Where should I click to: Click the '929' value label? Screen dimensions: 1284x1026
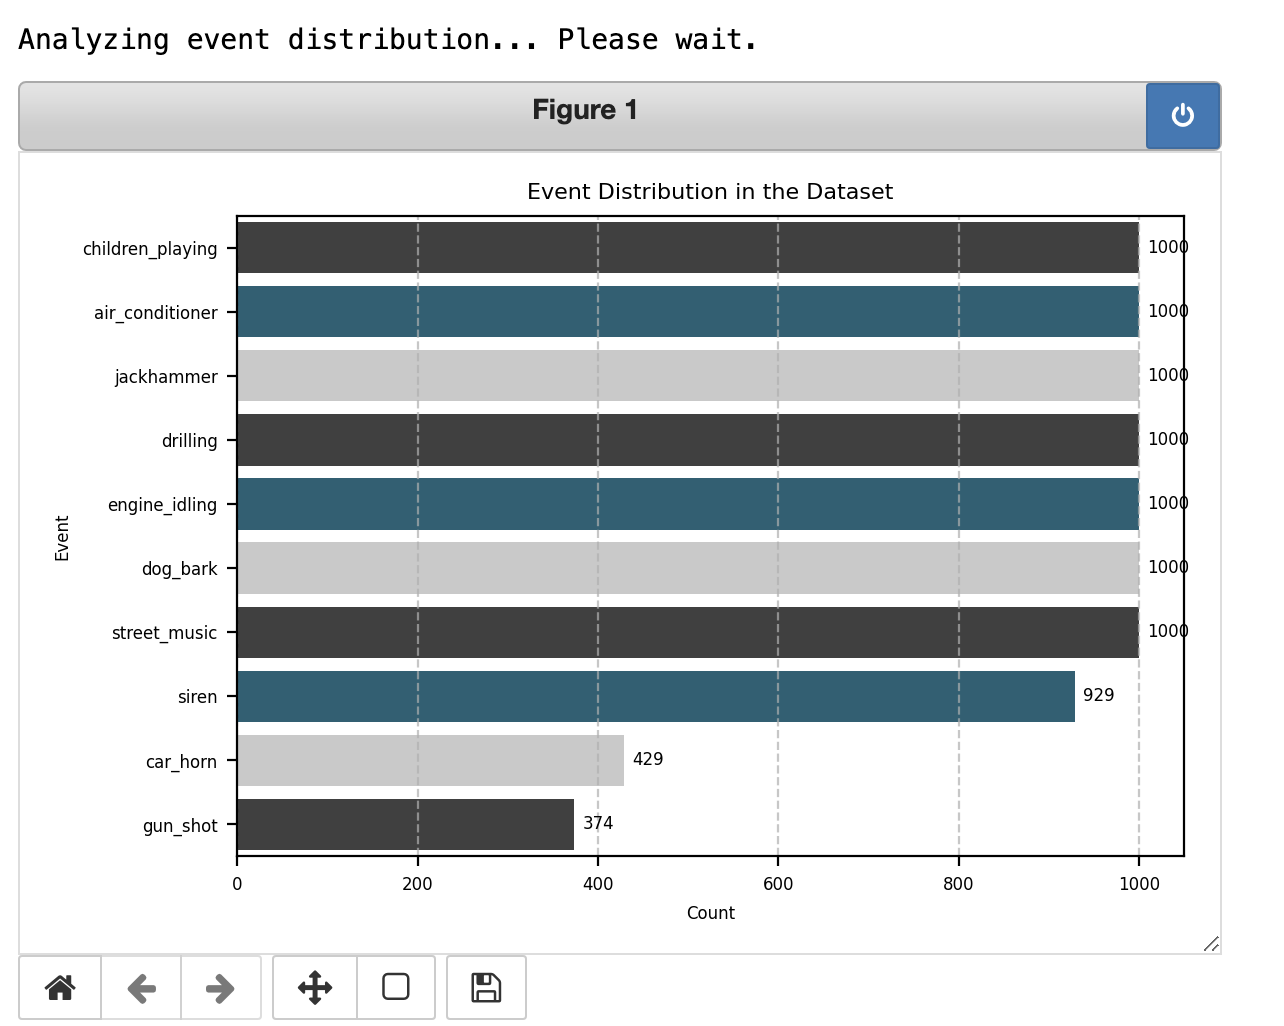point(1099,695)
